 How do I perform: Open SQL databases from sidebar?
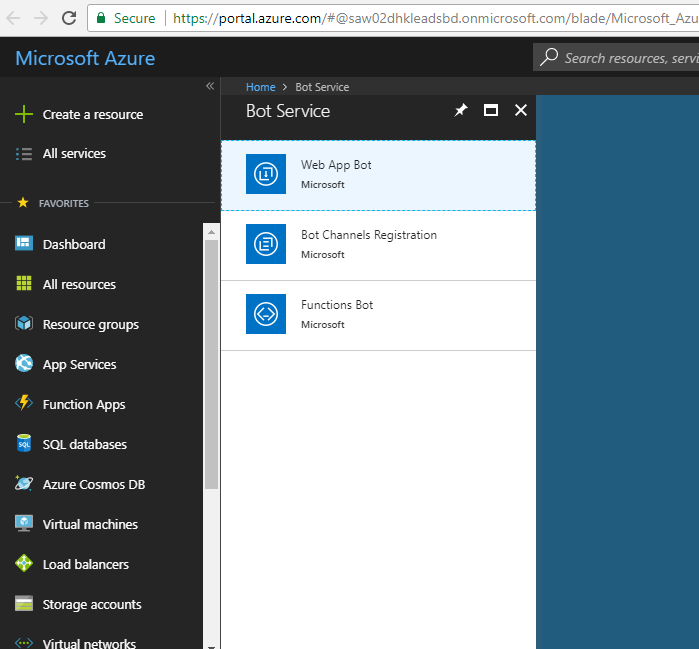[x=85, y=444]
